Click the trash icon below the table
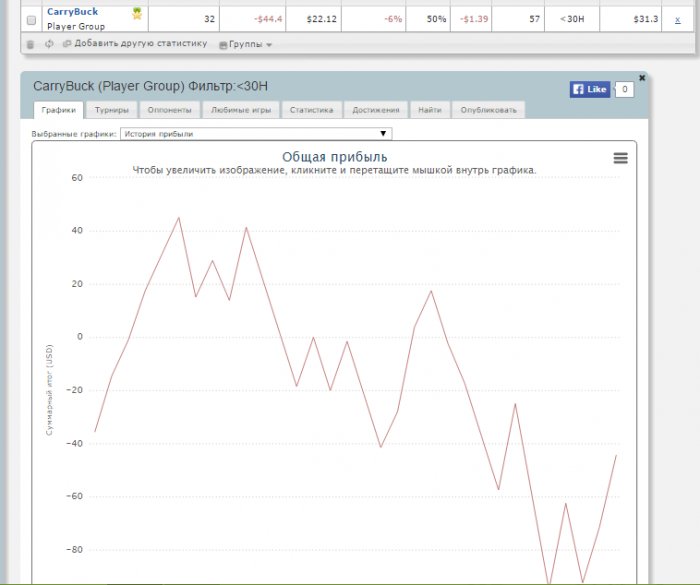This screenshot has width=700, height=585. 30,44
